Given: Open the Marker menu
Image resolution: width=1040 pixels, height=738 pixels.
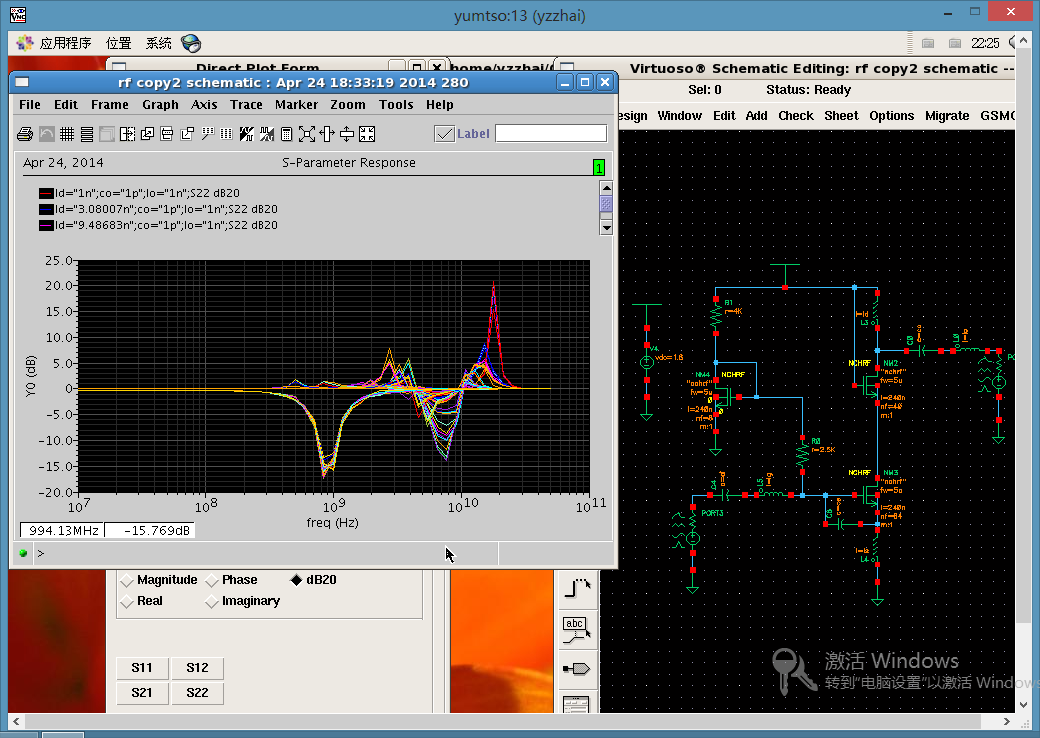Looking at the screenshot, I should (296, 105).
